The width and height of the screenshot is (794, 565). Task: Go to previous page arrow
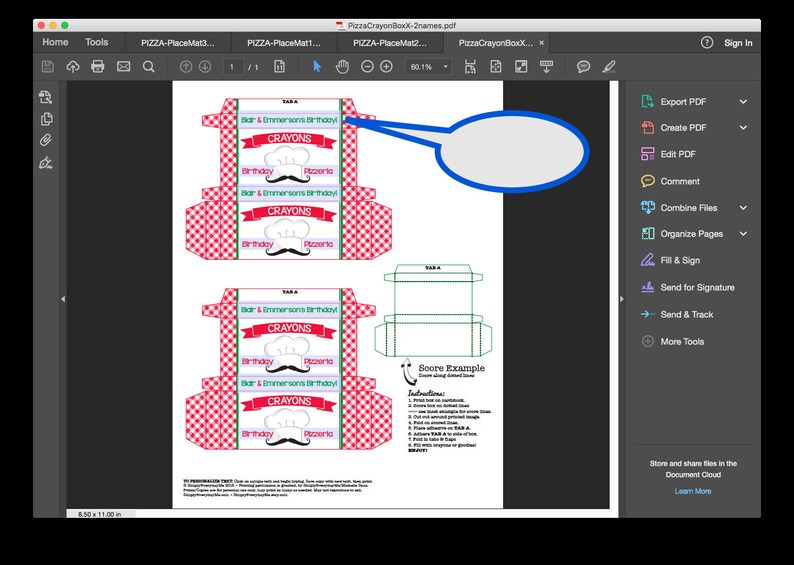(186, 66)
